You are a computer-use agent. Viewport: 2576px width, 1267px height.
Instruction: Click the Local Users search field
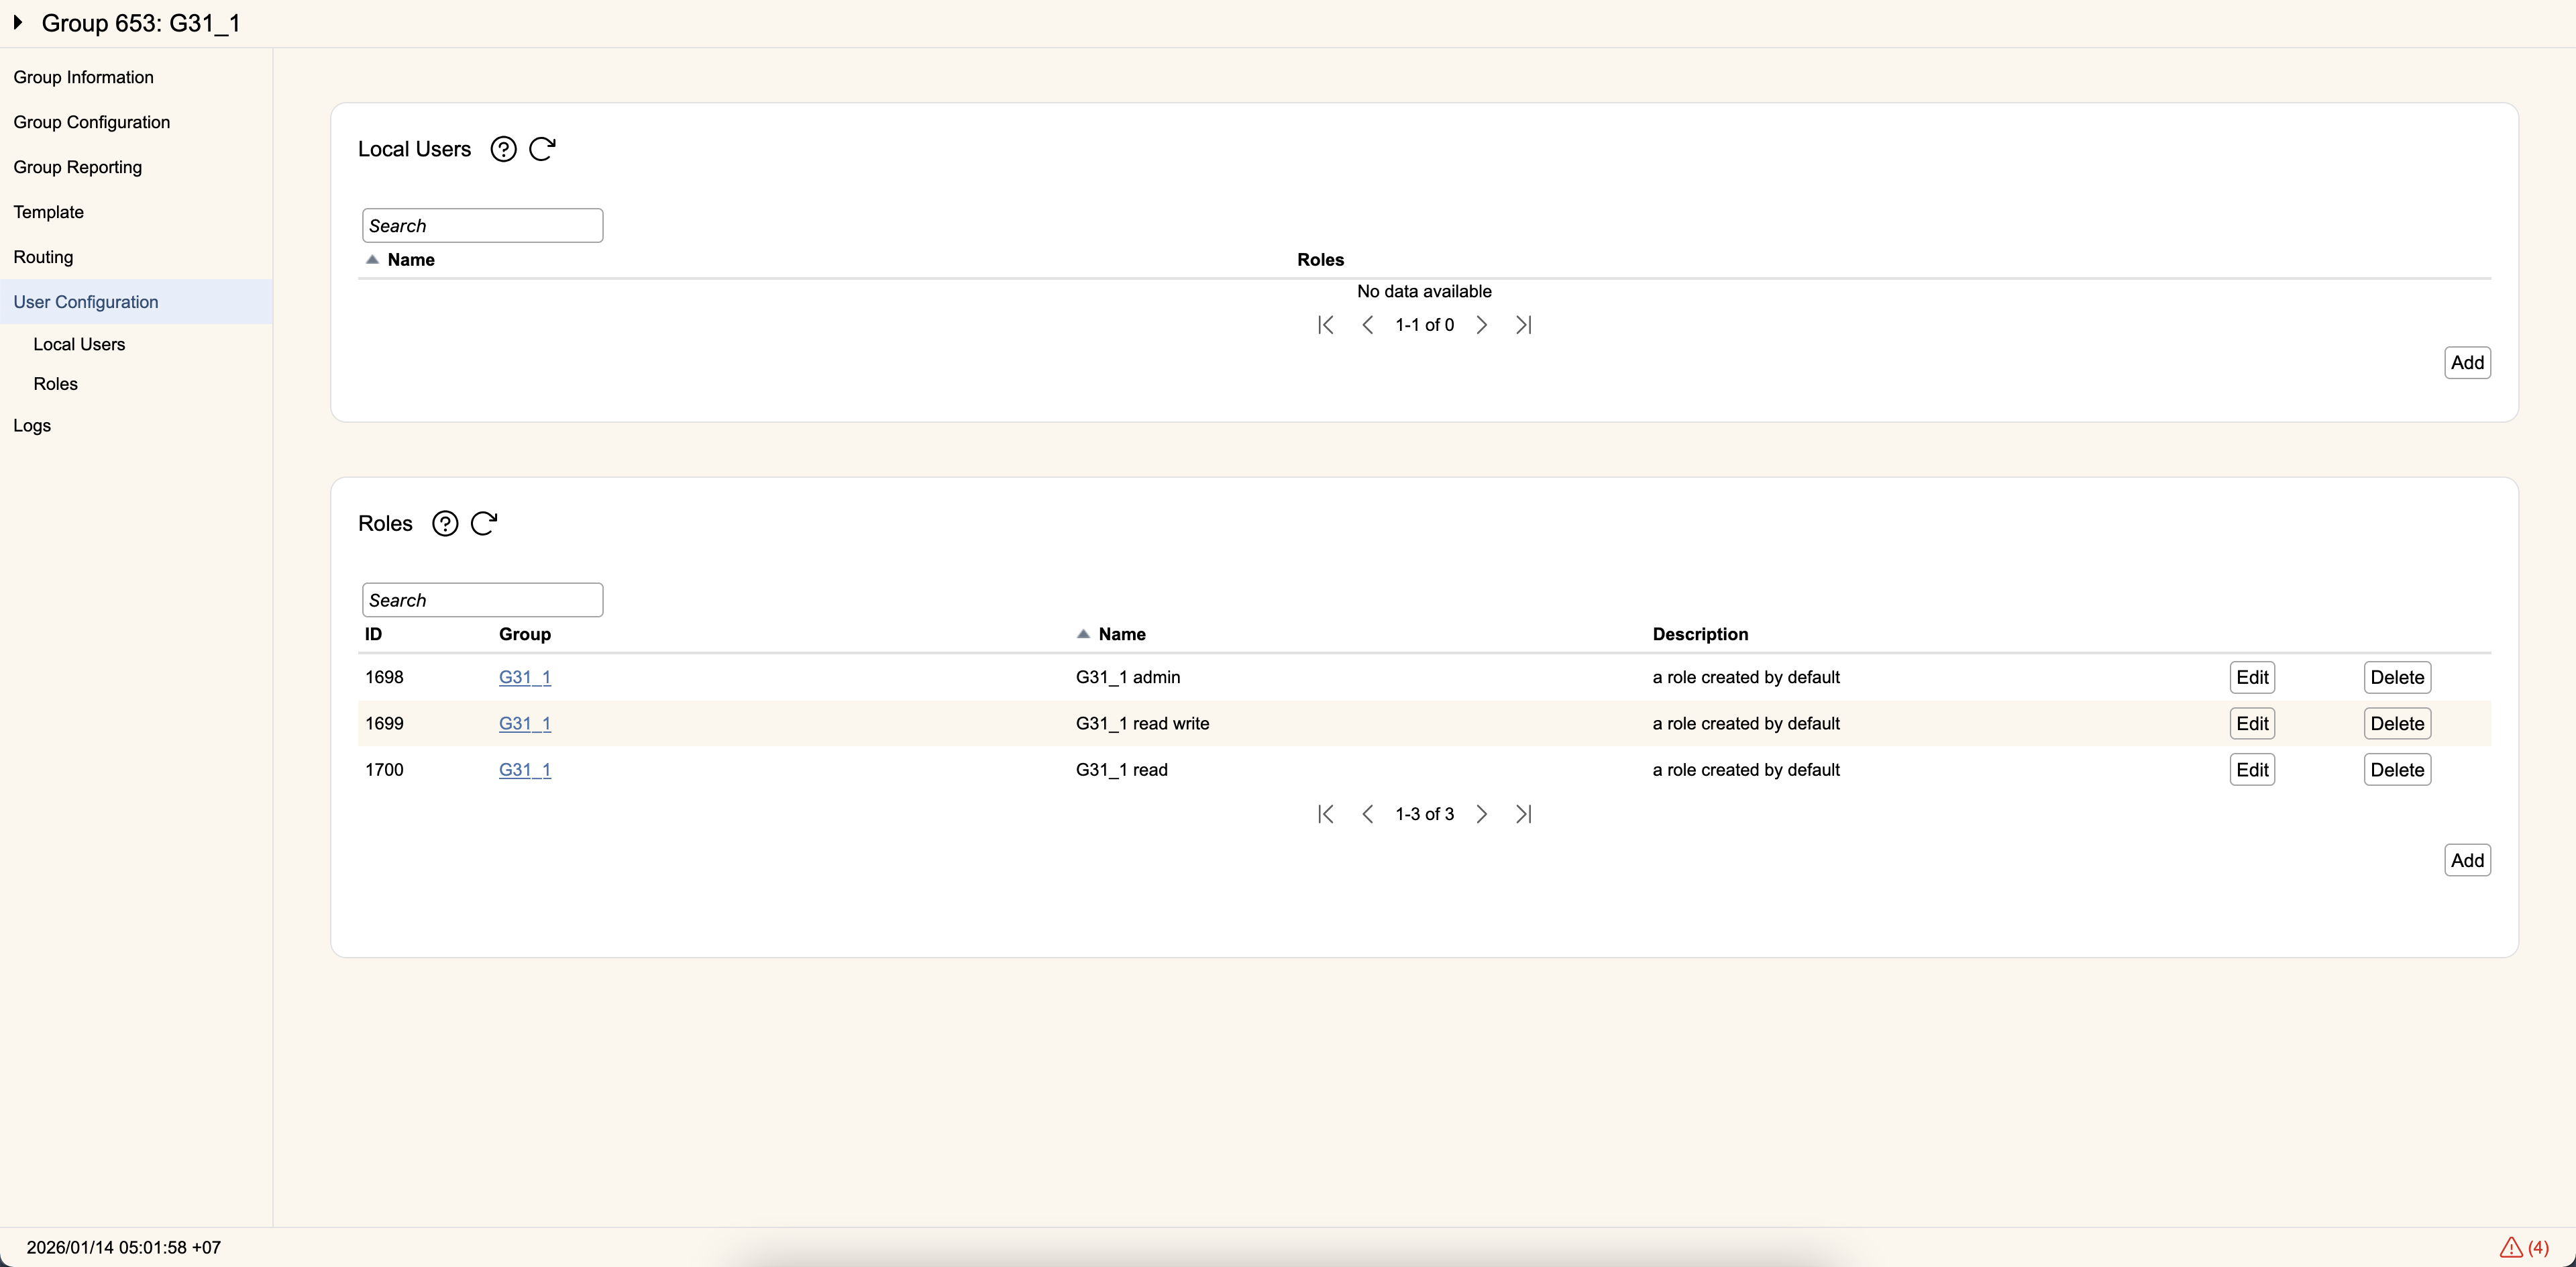click(x=482, y=225)
